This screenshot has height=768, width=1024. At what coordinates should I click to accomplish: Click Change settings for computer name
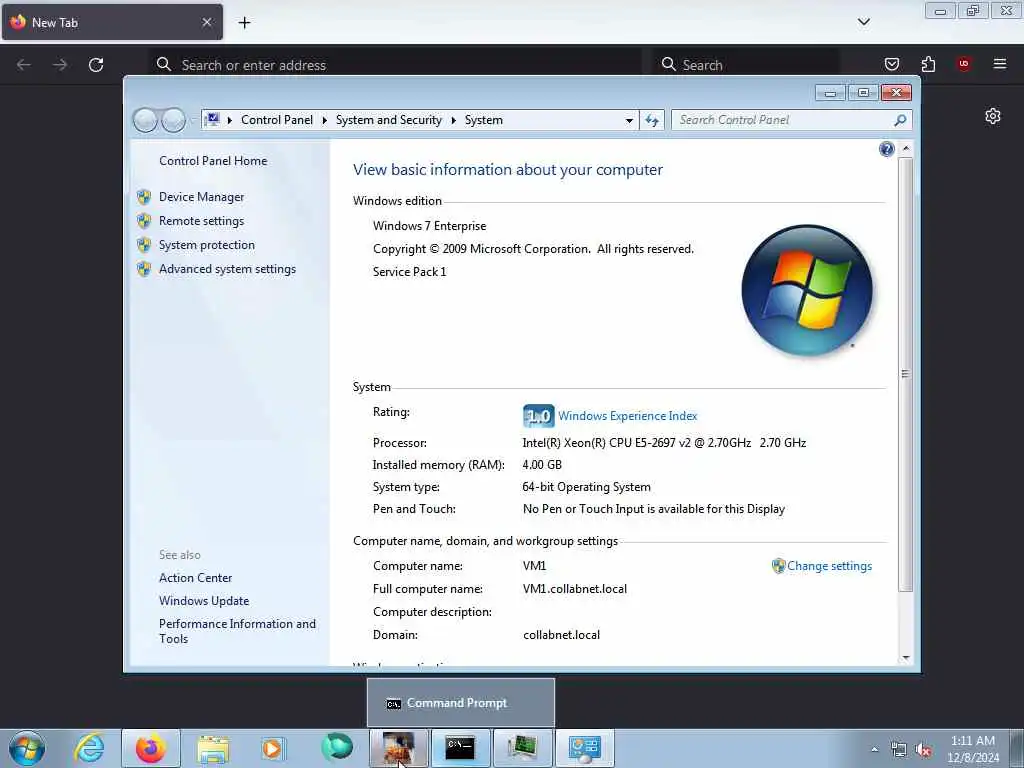click(x=829, y=566)
